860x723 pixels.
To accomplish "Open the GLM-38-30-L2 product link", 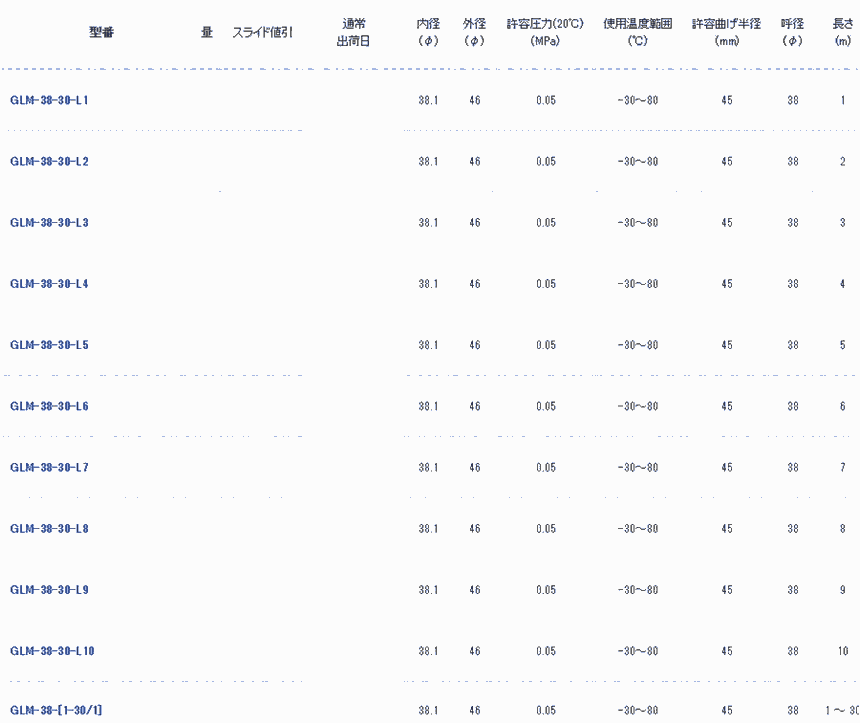I will 49,162.
